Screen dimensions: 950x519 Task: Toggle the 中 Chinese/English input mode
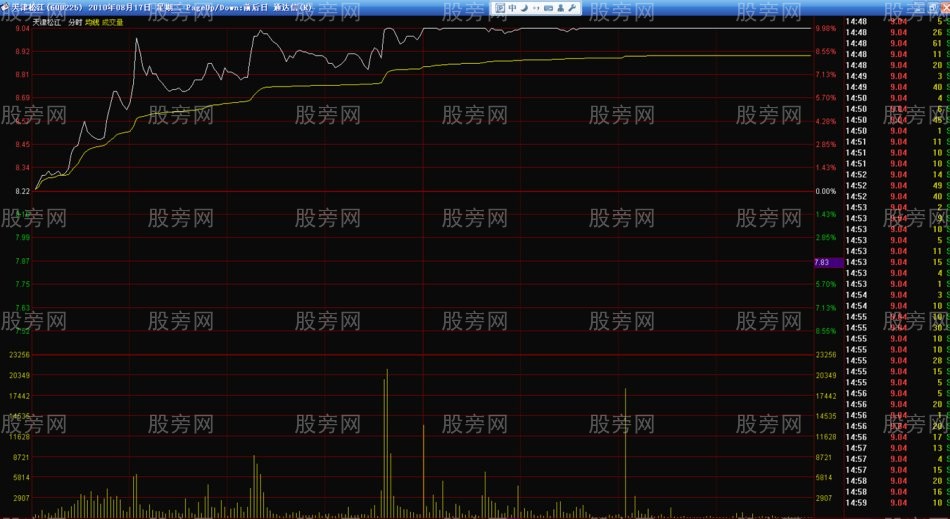point(513,8)
